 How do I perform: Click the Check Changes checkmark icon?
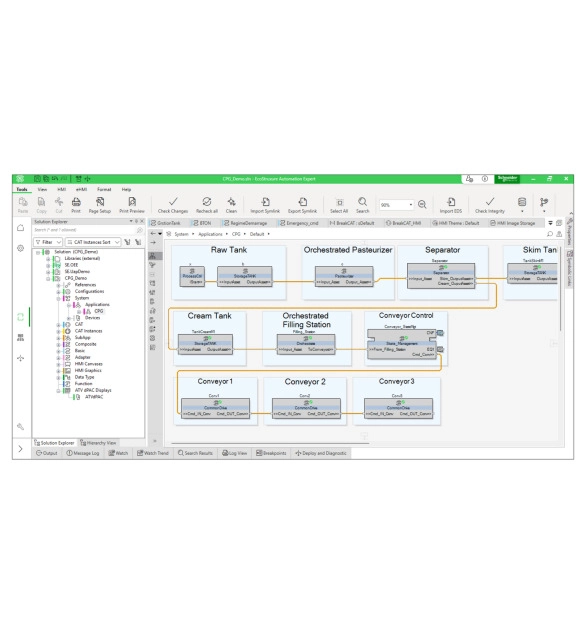pos(173,201)
